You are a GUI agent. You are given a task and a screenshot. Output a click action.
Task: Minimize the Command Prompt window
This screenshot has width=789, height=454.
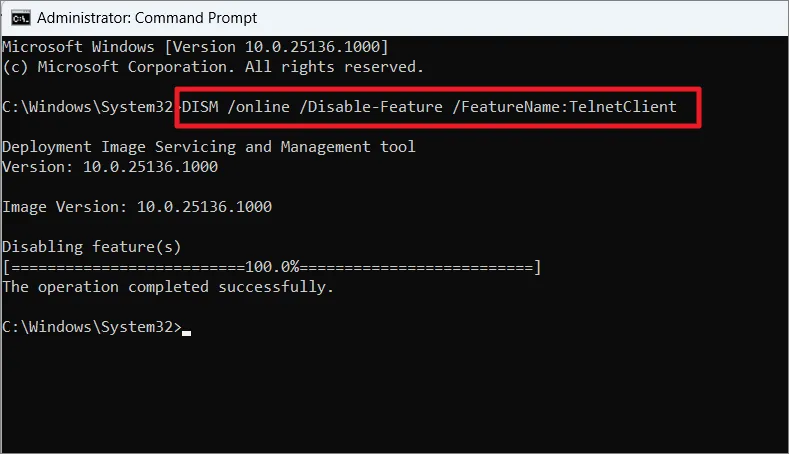click(x=650, y=17)
